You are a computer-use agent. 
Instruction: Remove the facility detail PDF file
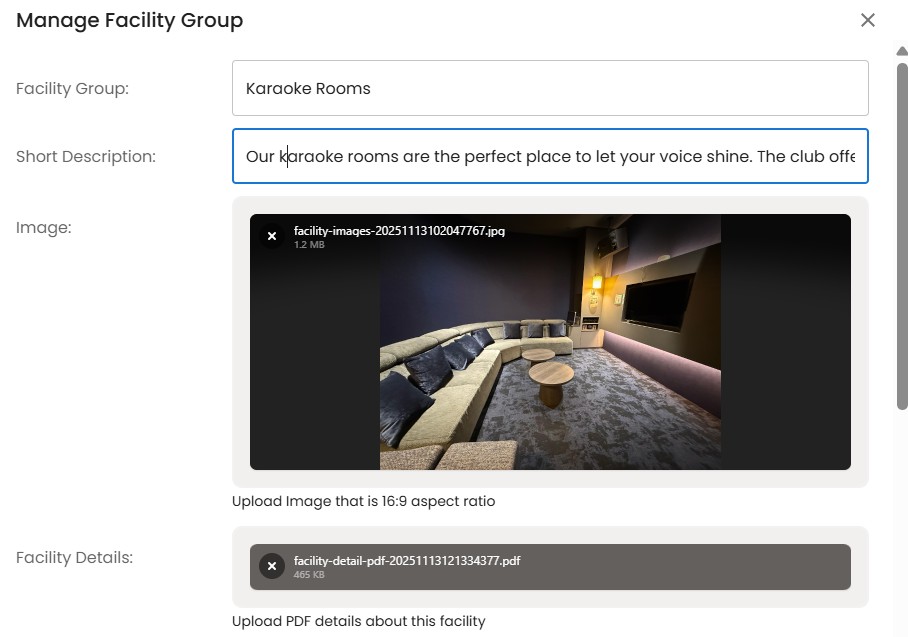271,566
